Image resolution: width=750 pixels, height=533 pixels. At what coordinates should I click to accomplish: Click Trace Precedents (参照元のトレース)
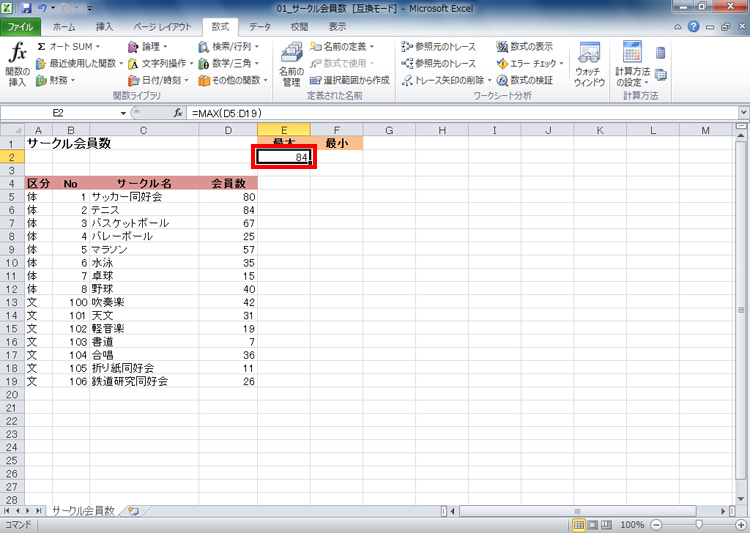coord(439,46)
